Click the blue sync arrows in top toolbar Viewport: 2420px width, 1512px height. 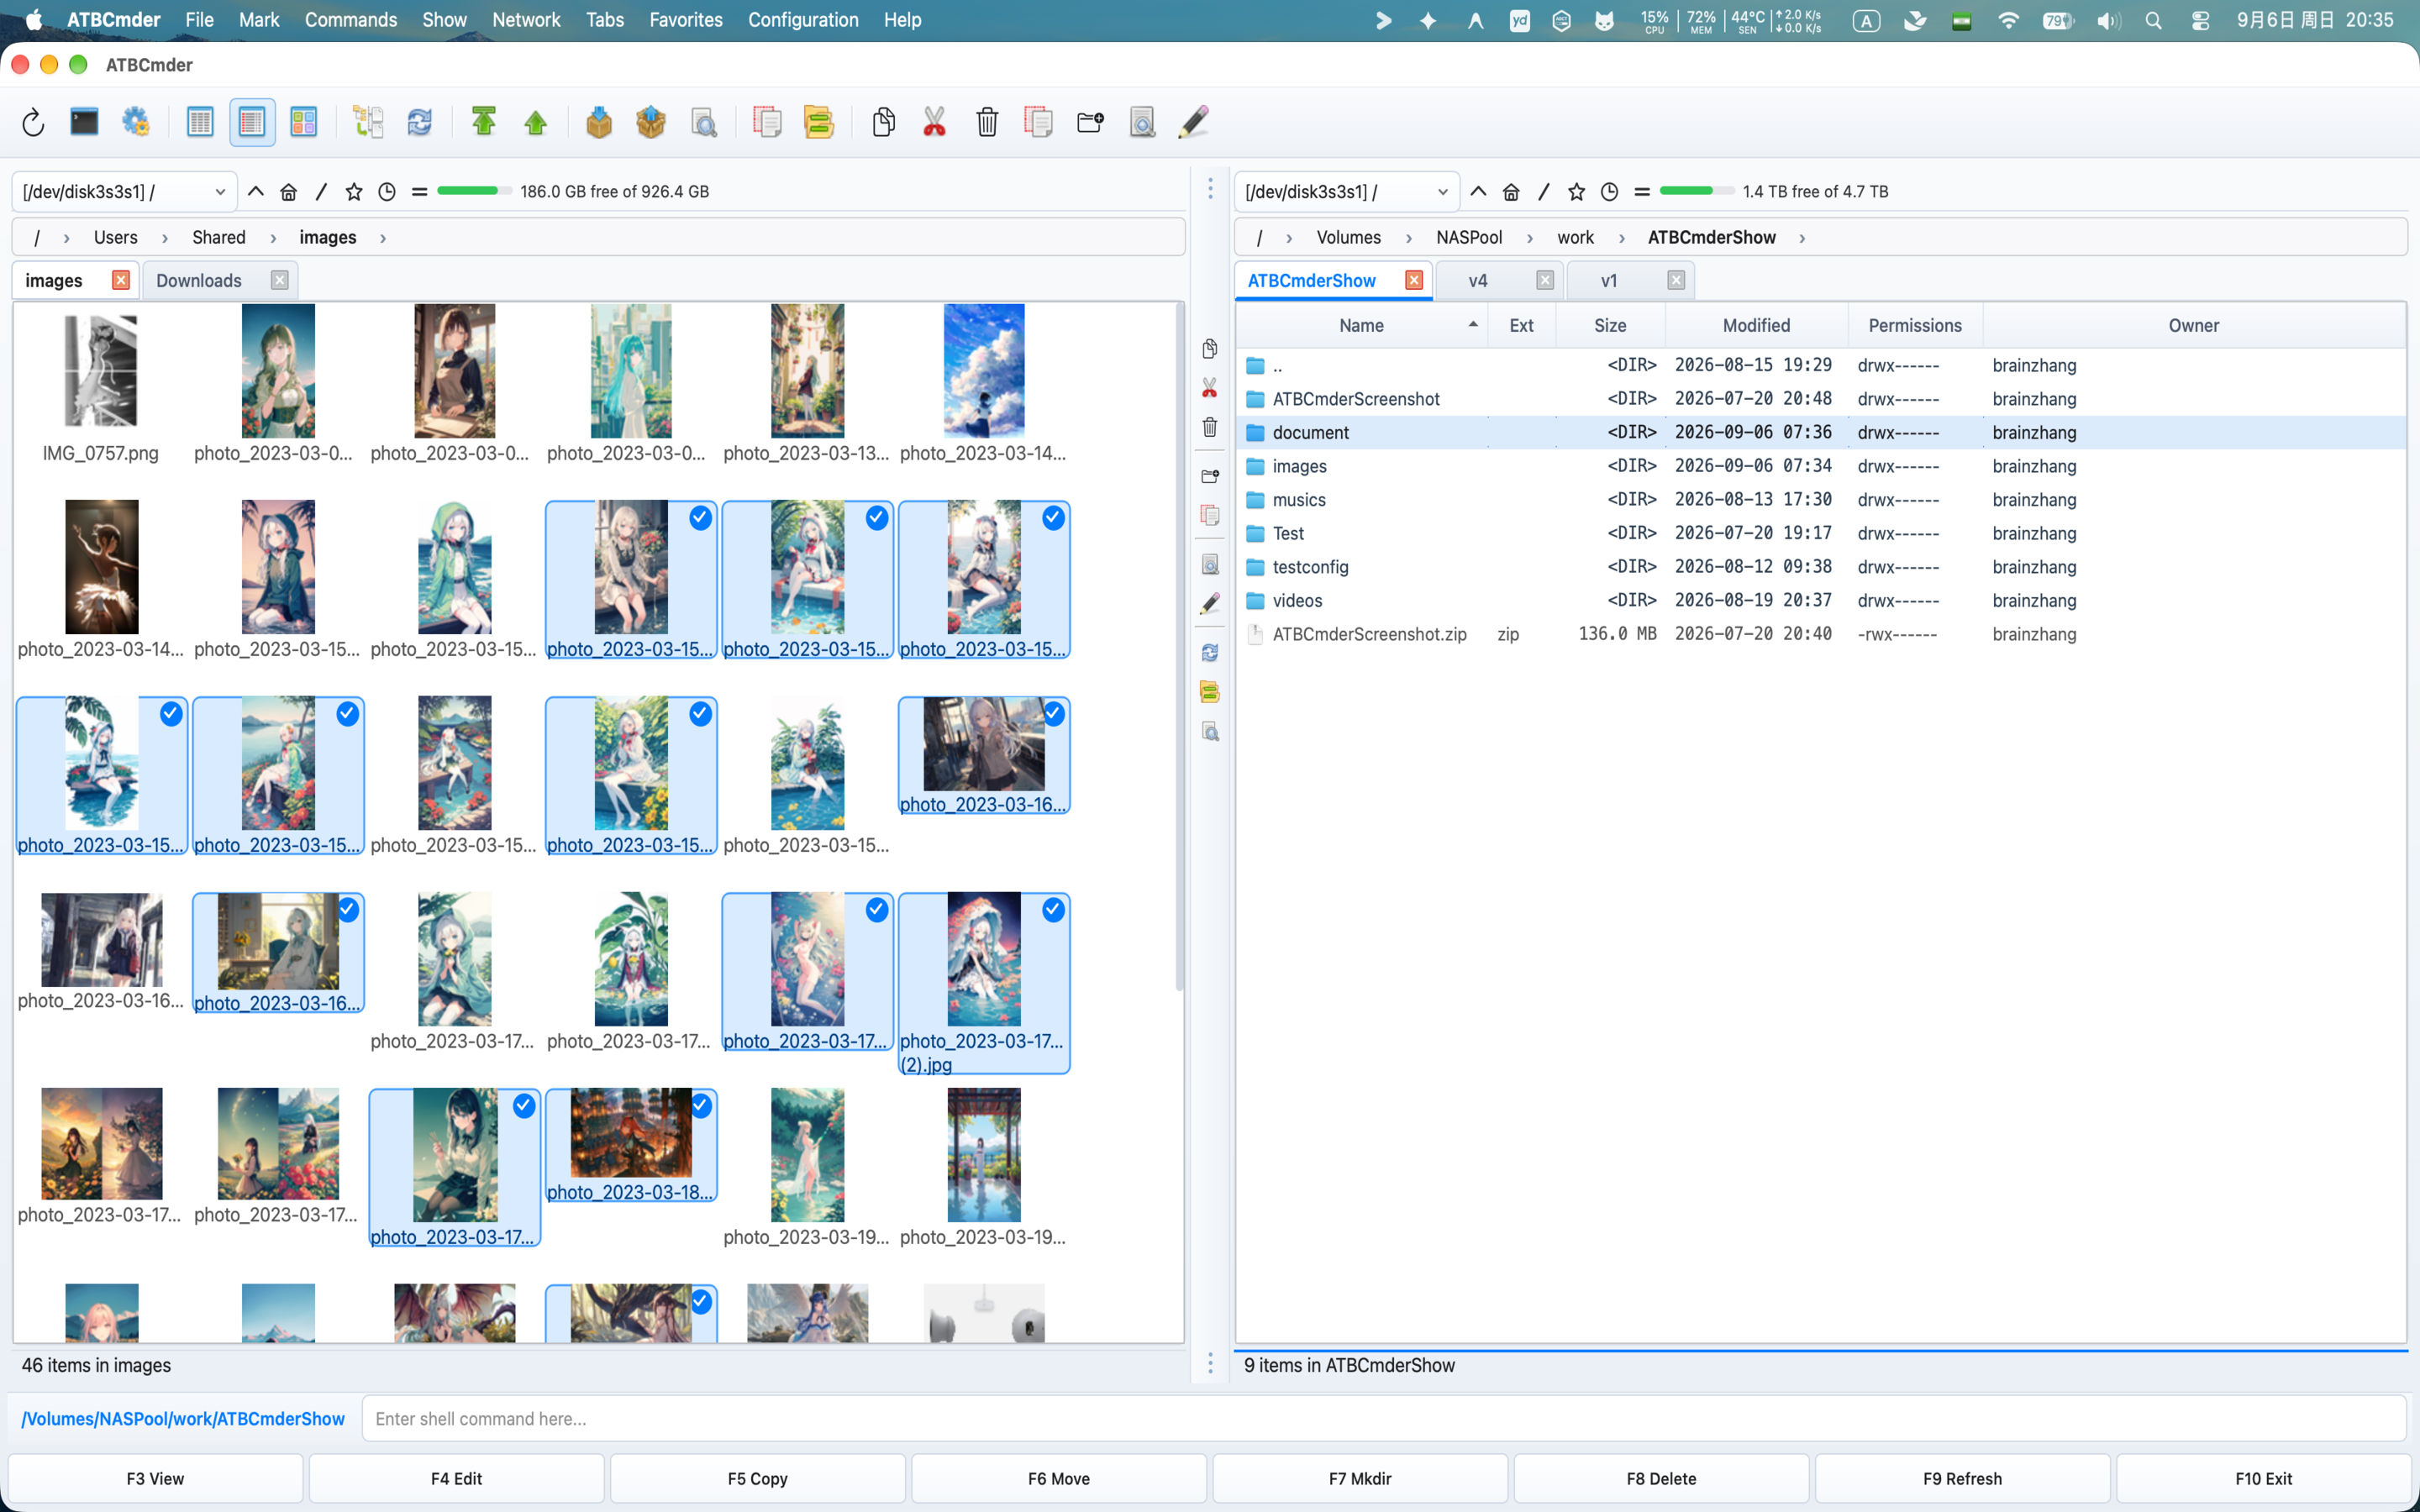(419, 123)
